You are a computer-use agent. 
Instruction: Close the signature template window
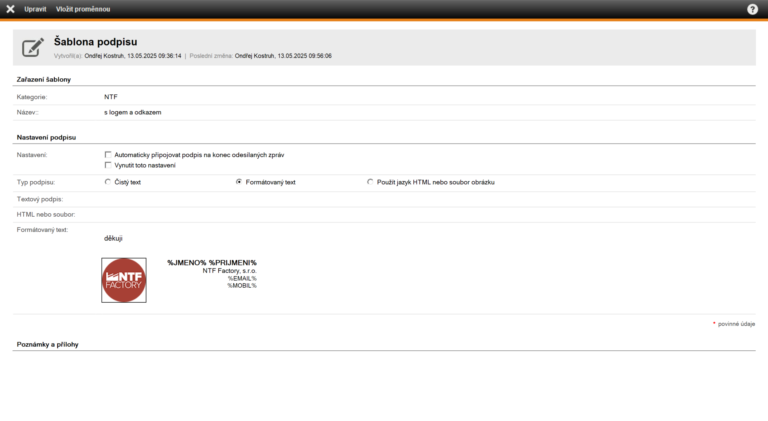pos(10,9)
